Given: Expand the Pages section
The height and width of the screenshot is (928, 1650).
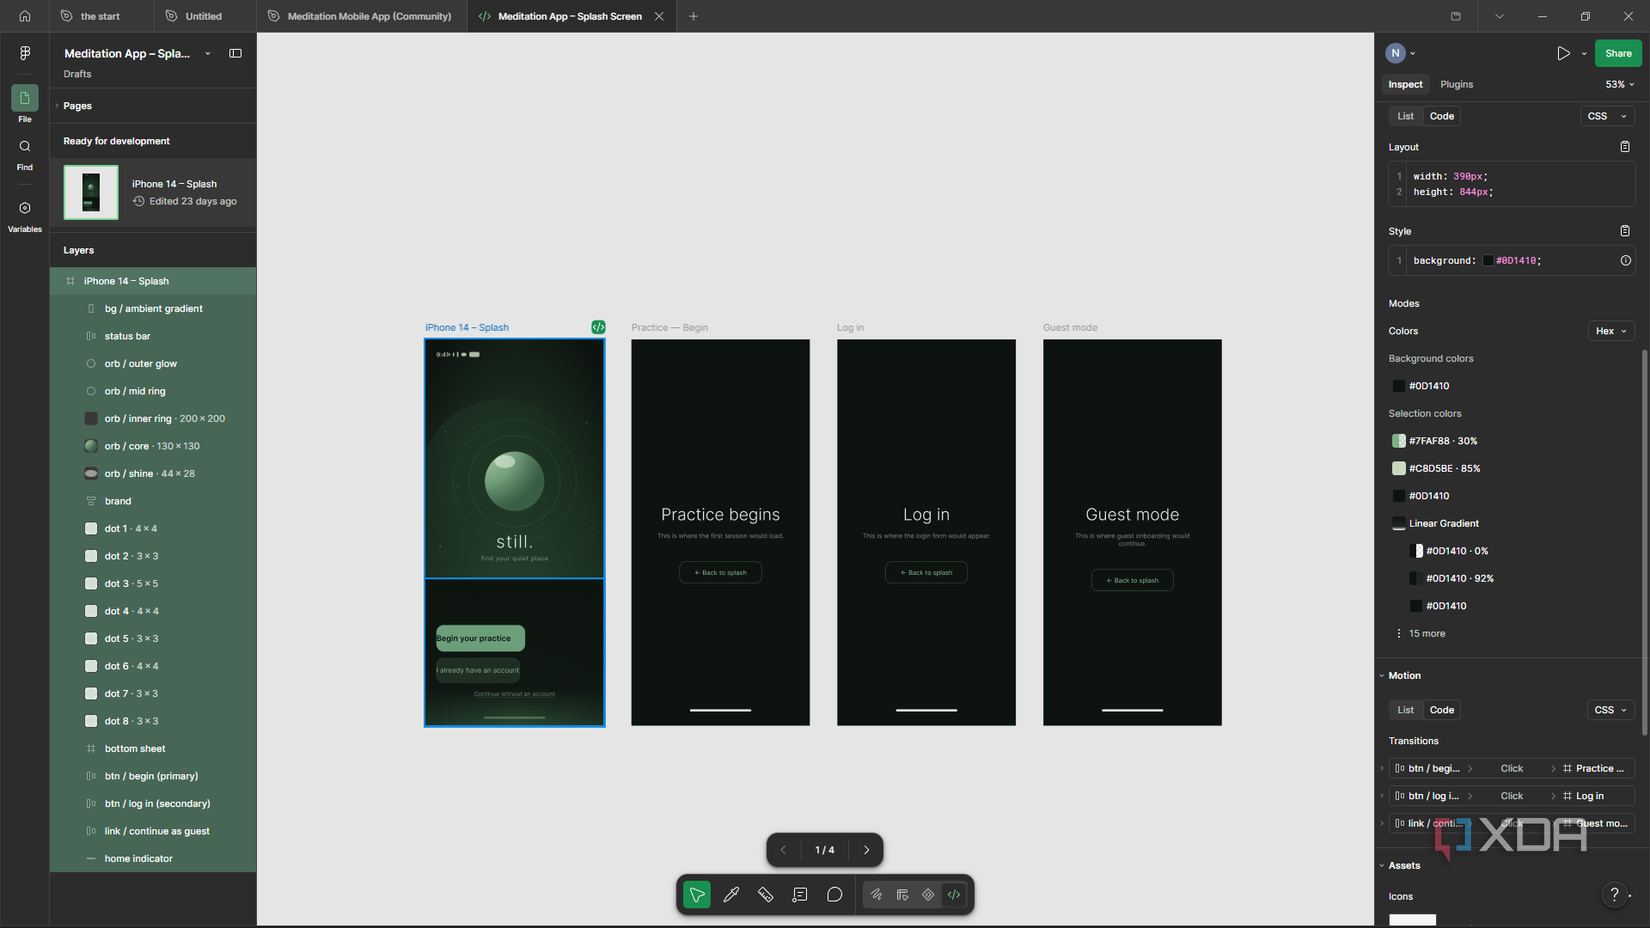Looking at the screenshot, I should click(x=57, y=106).
